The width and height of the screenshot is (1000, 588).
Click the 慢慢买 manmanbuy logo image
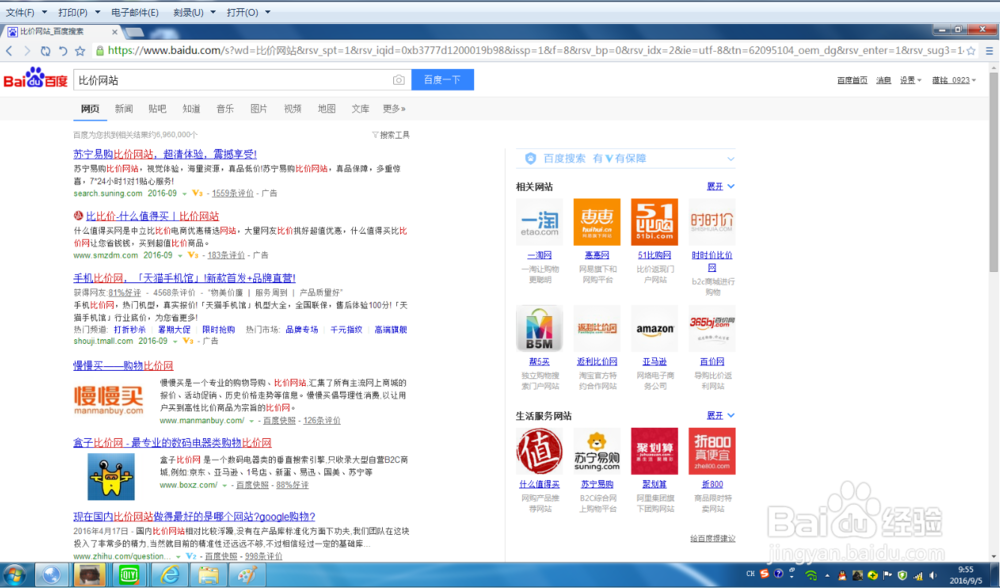pyautogui.click(x=108, y=399)
